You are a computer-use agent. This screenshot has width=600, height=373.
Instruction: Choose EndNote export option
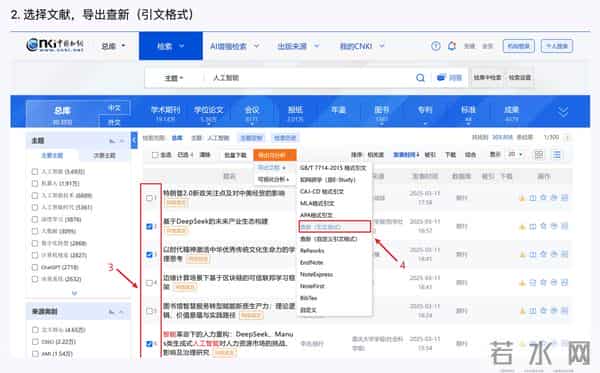(311, 262)
